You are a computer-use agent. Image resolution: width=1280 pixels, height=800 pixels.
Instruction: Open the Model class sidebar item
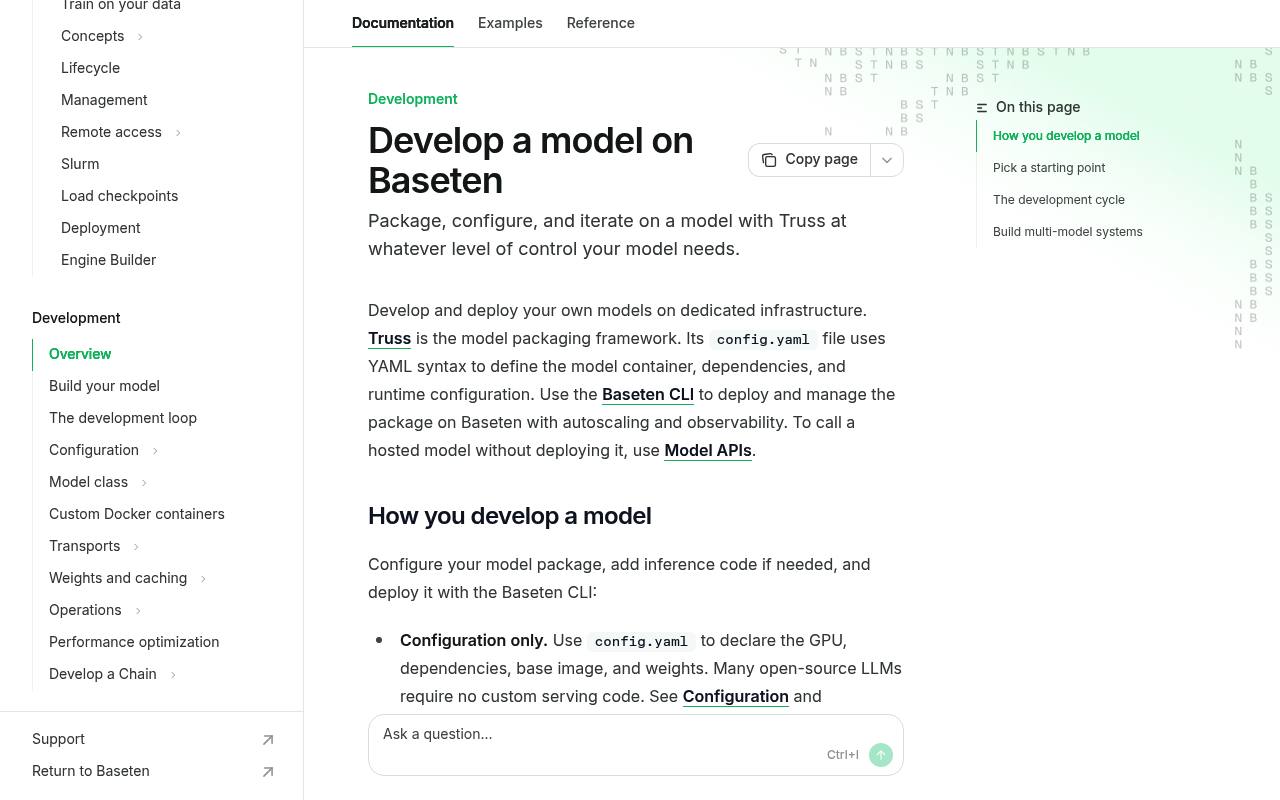coord(88,482)
